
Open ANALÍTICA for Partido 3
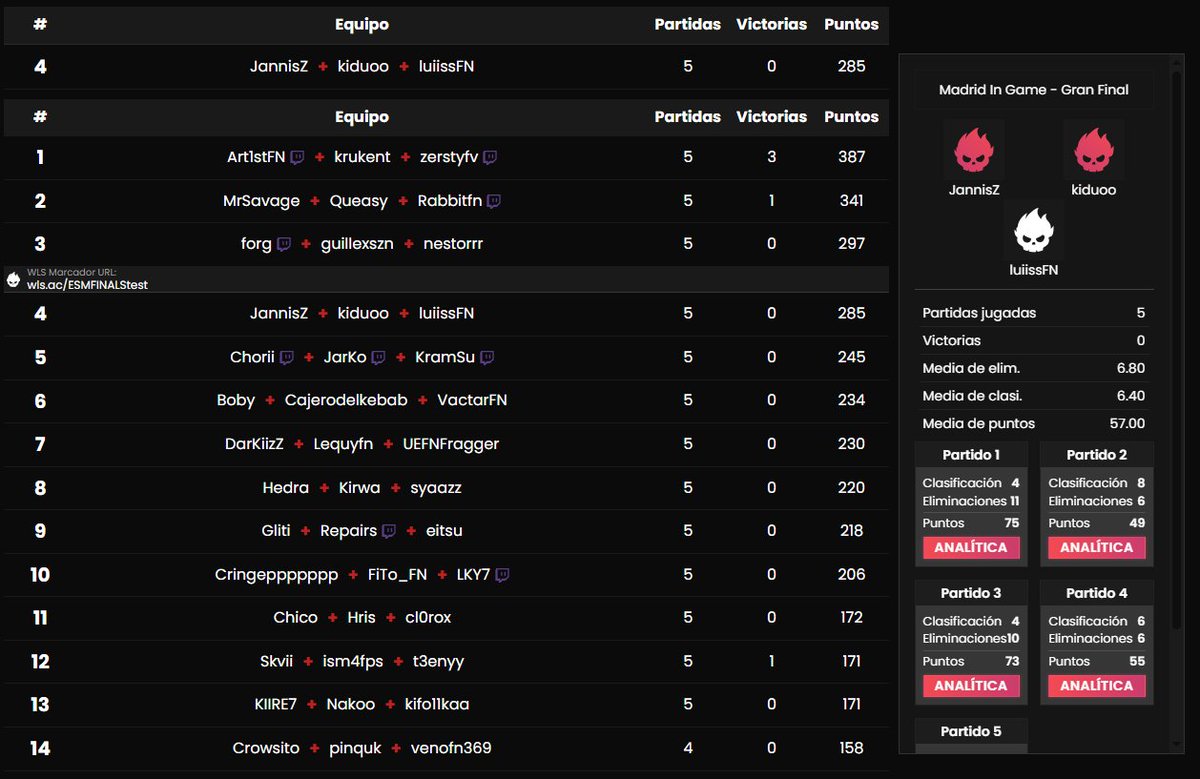point(971,686)
